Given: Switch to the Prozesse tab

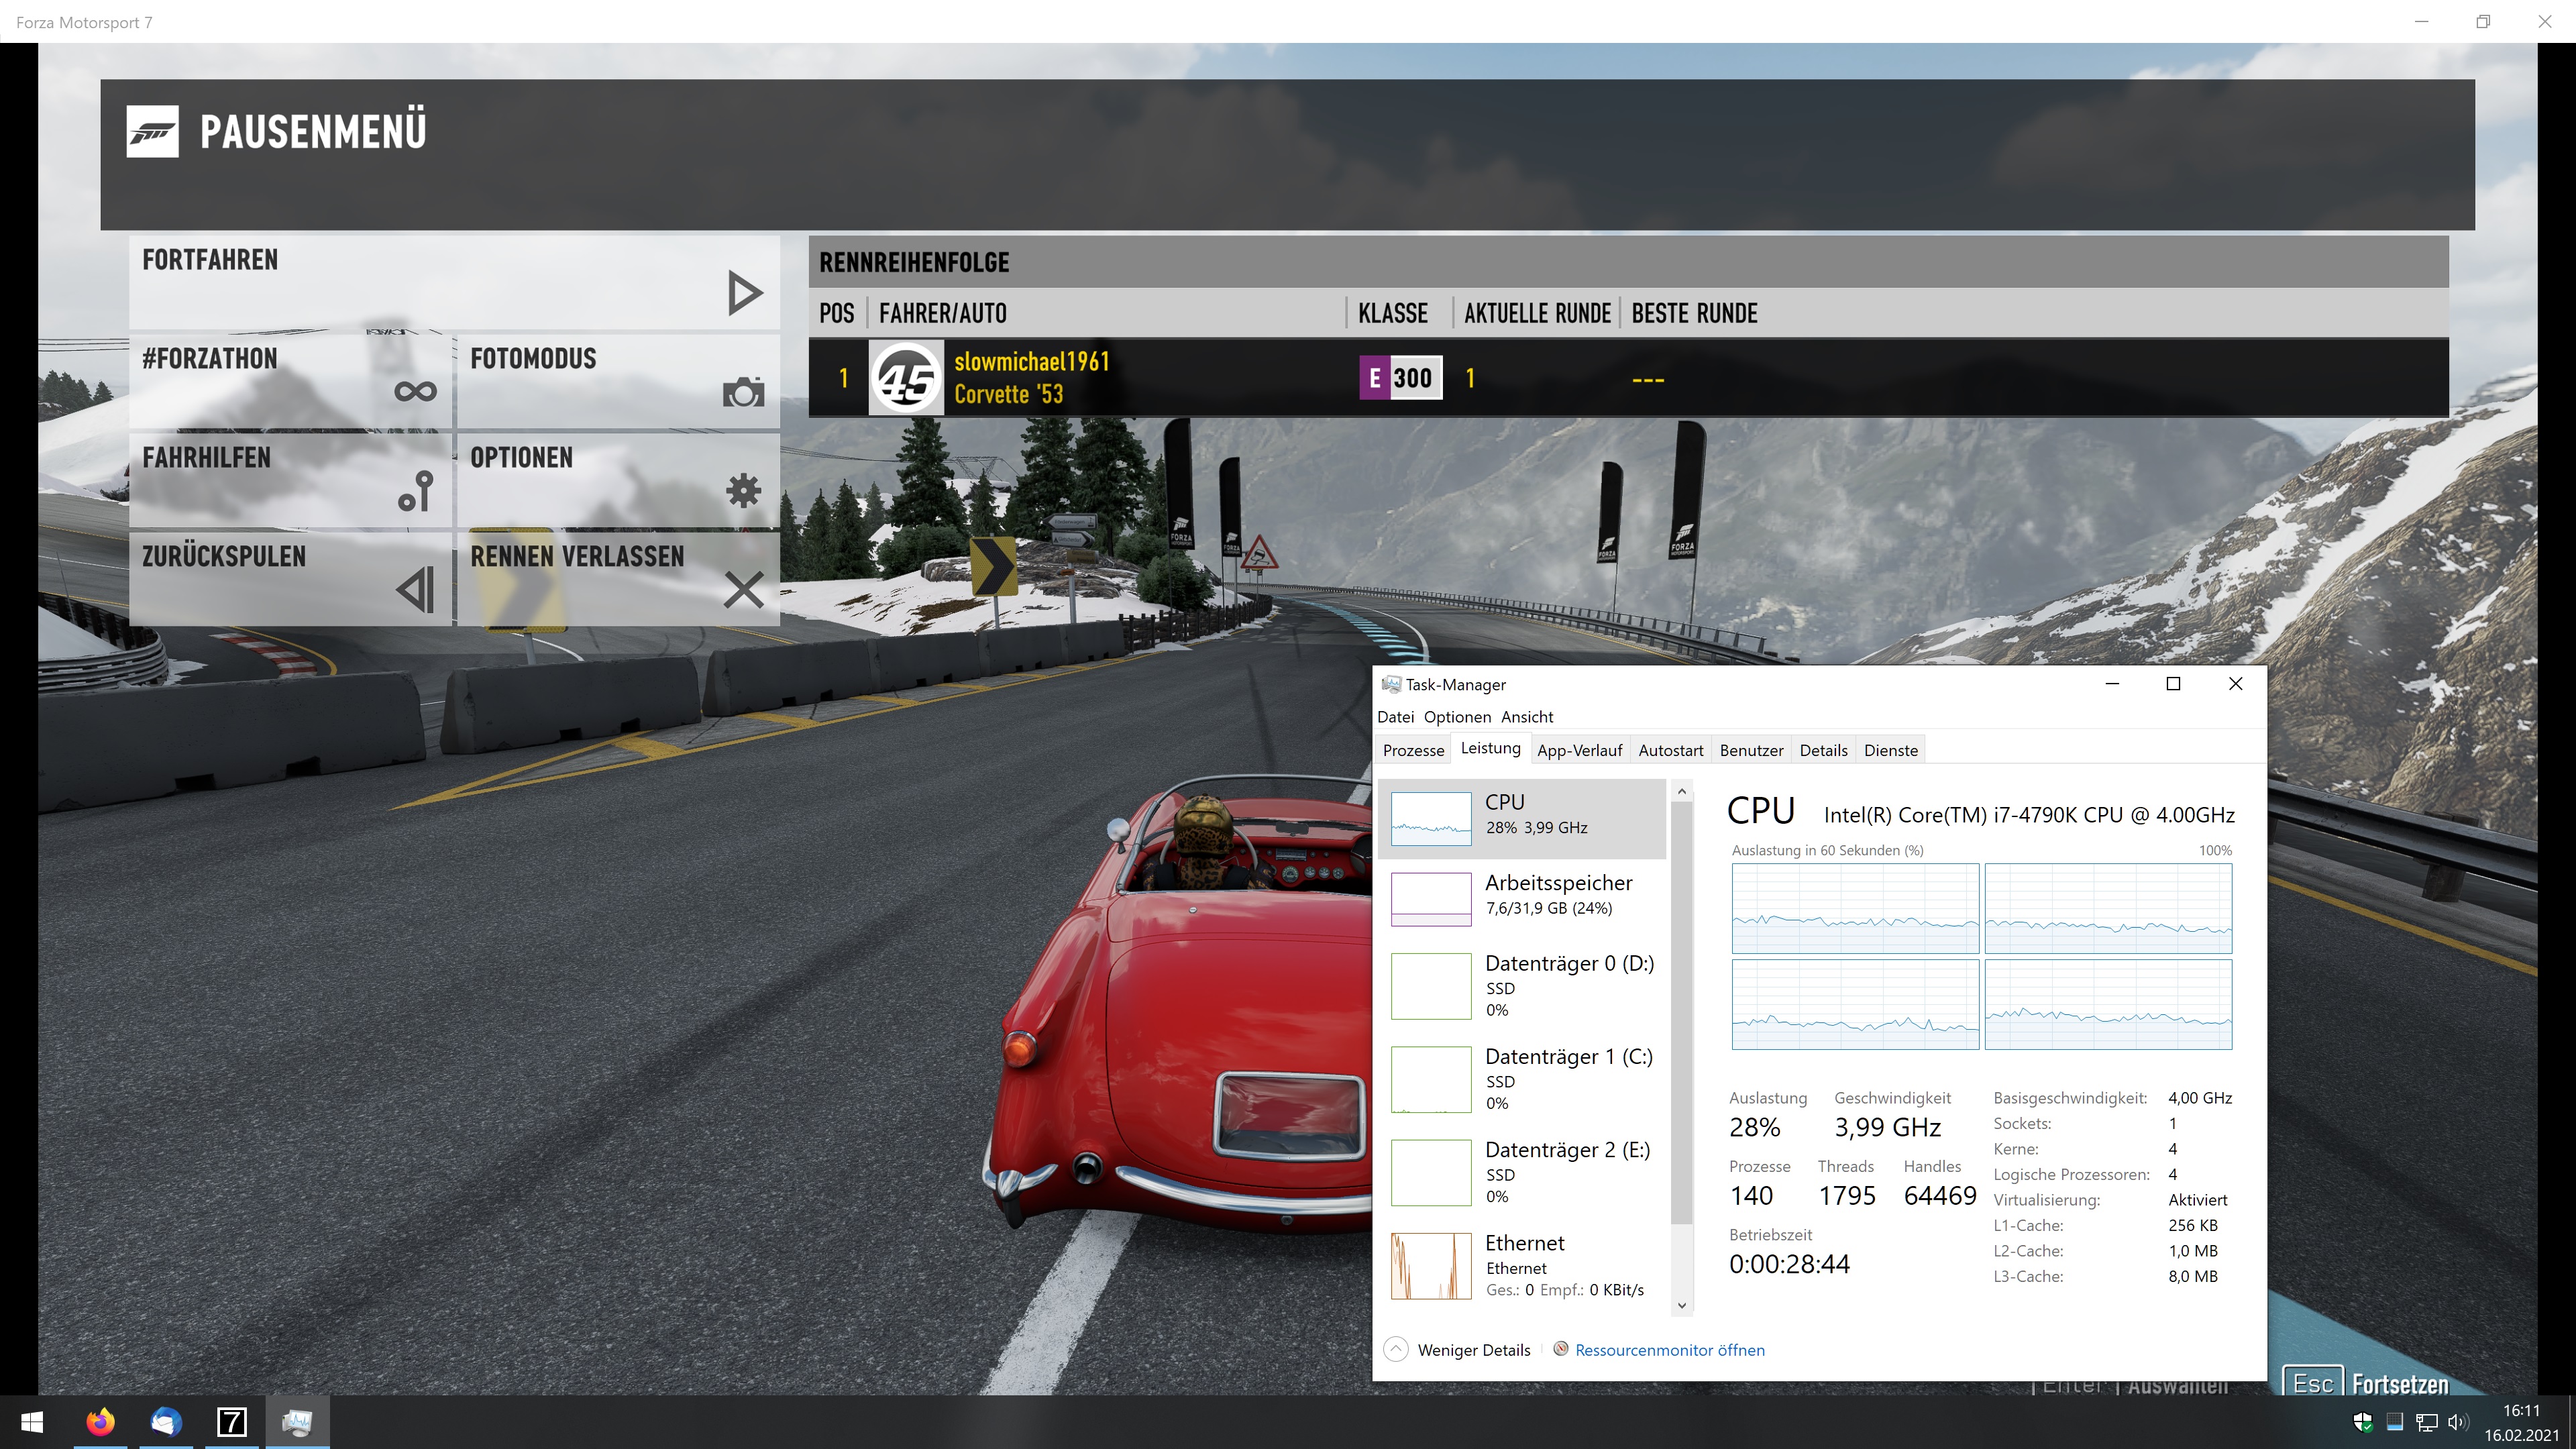Looking at the screenshot, I should [x=1413, y=750].
